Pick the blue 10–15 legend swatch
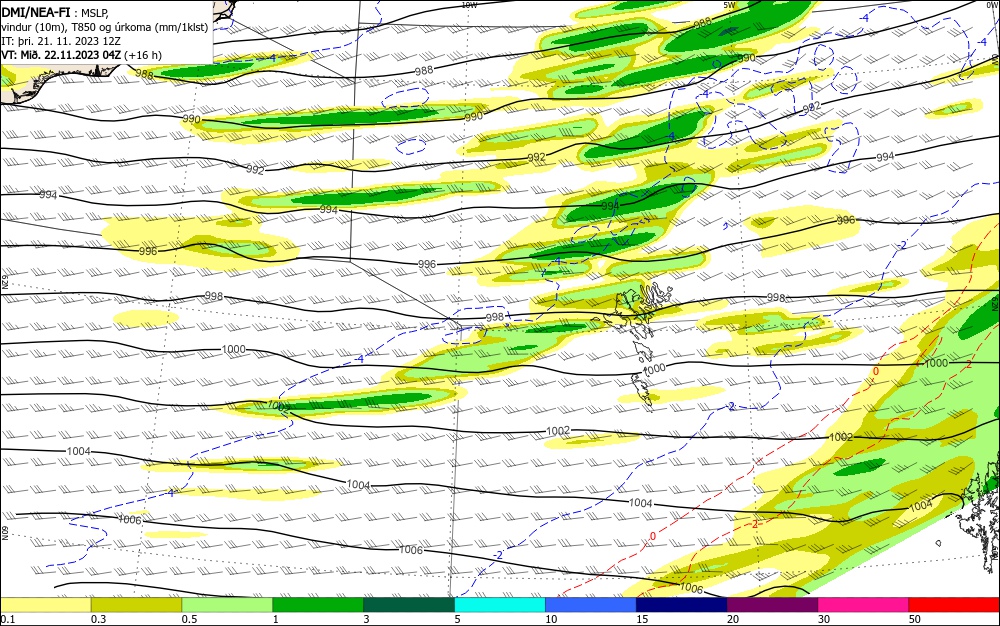 [x=591, y=605]
